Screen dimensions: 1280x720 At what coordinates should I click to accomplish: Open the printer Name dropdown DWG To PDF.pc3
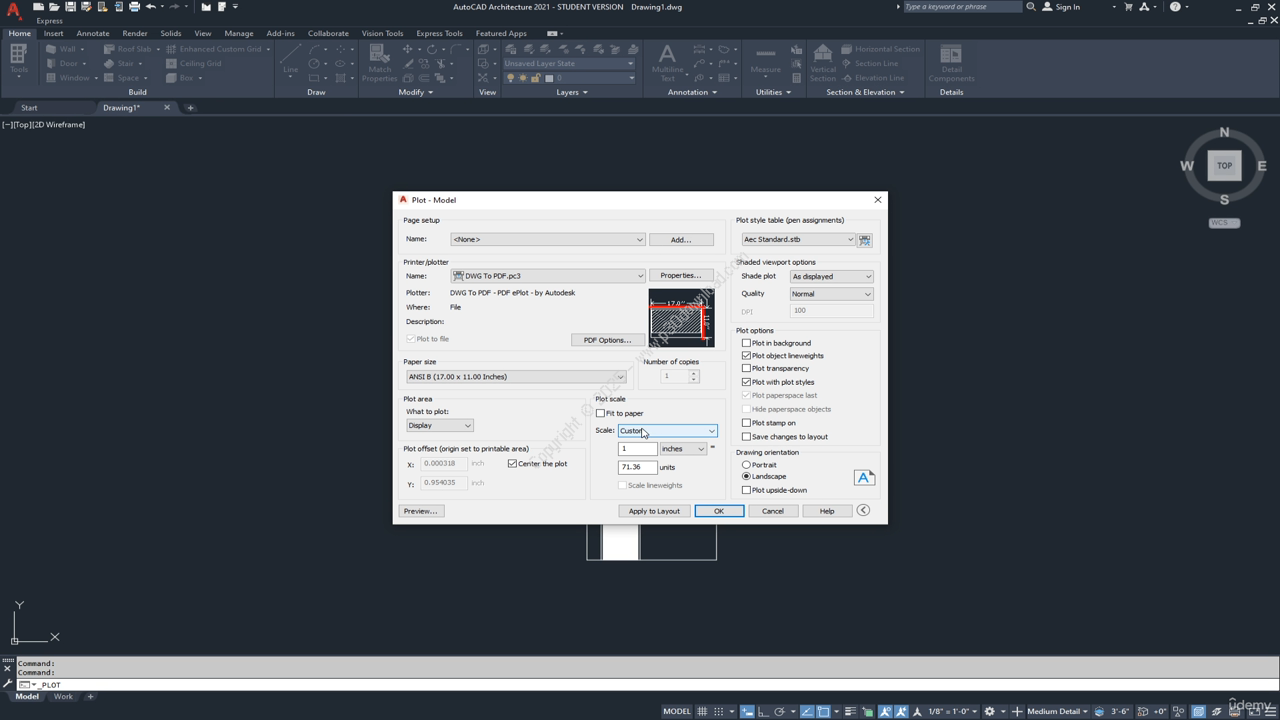pos(547,276)
